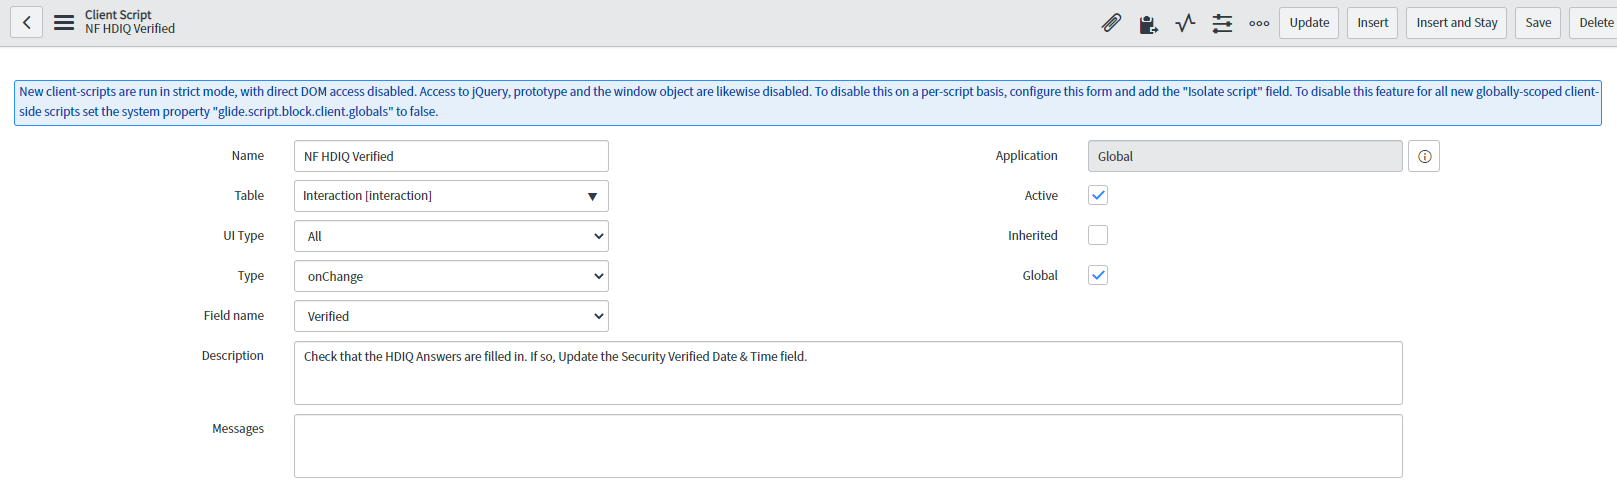Open the more options ellipsis icon
The height and width of the screenshot is (480, 1617).
1259,23
